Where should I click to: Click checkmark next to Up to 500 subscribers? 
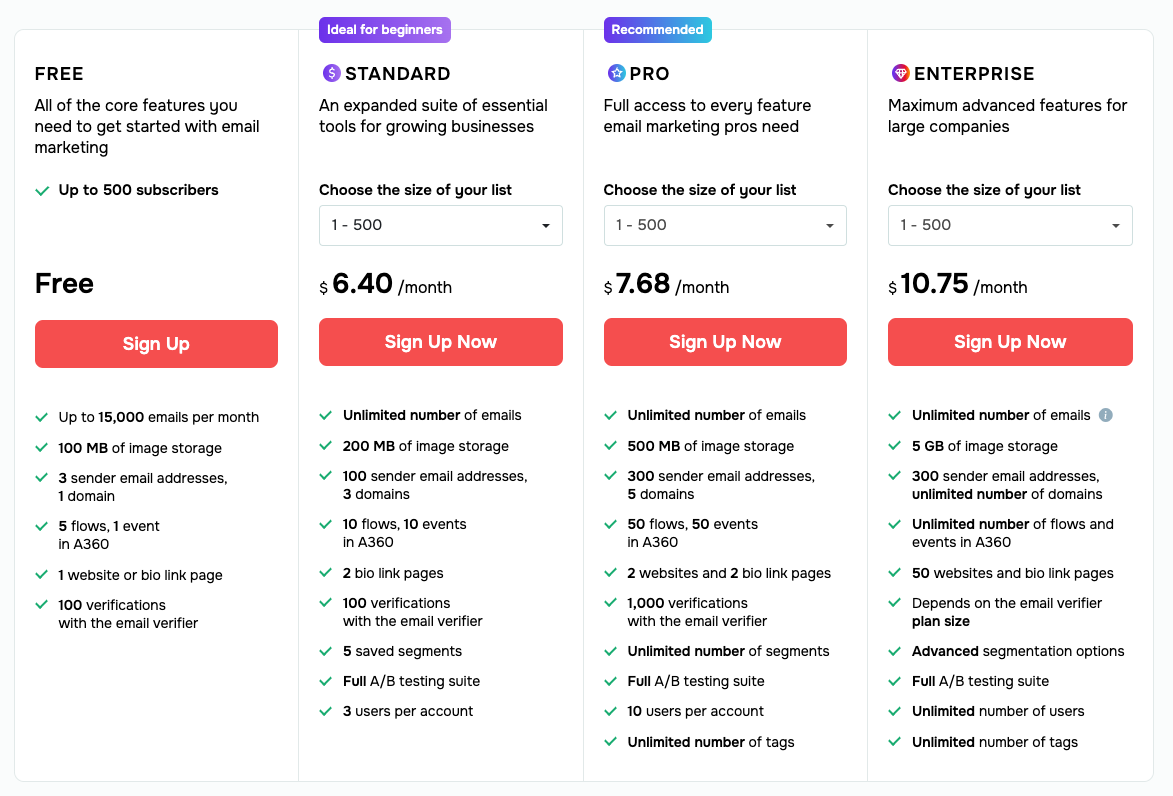point(42,190)
